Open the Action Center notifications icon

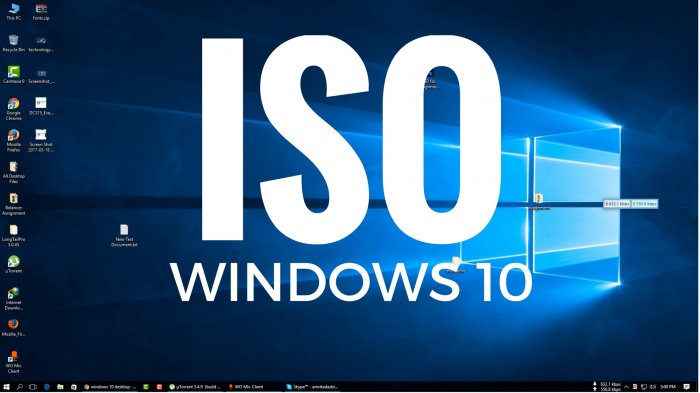tap(687, 387)
